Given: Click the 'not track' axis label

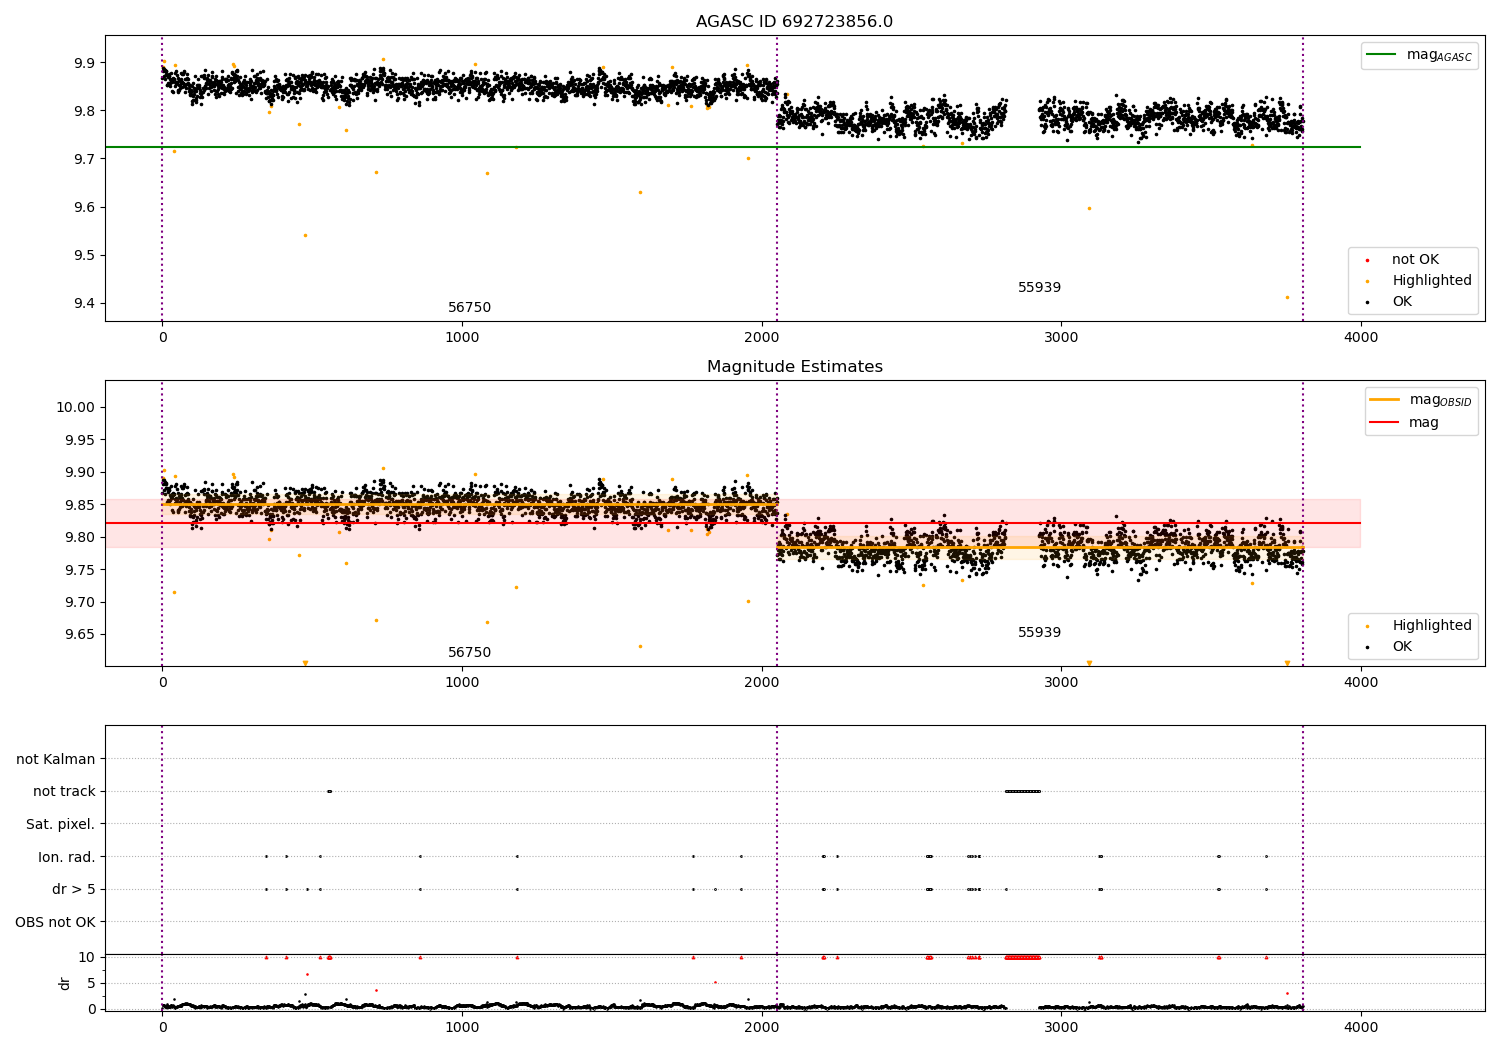Looking at the screenshot, I should [64, 792].
